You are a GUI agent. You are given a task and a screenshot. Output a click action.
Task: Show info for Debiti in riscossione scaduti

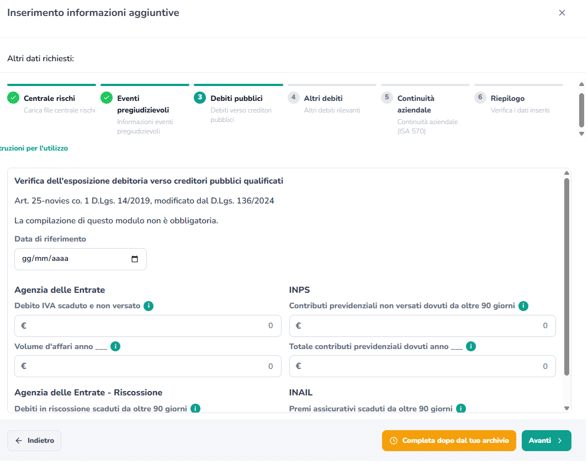click(x=195, y=408)
